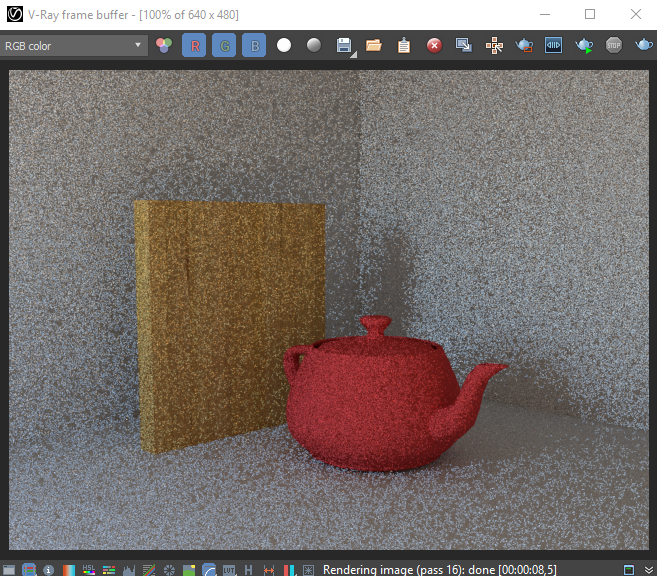Toggle the red channel button
Image resolution: width=657 pixels, height=576 pixels.
pyautogui.click(x=194, y=45)
